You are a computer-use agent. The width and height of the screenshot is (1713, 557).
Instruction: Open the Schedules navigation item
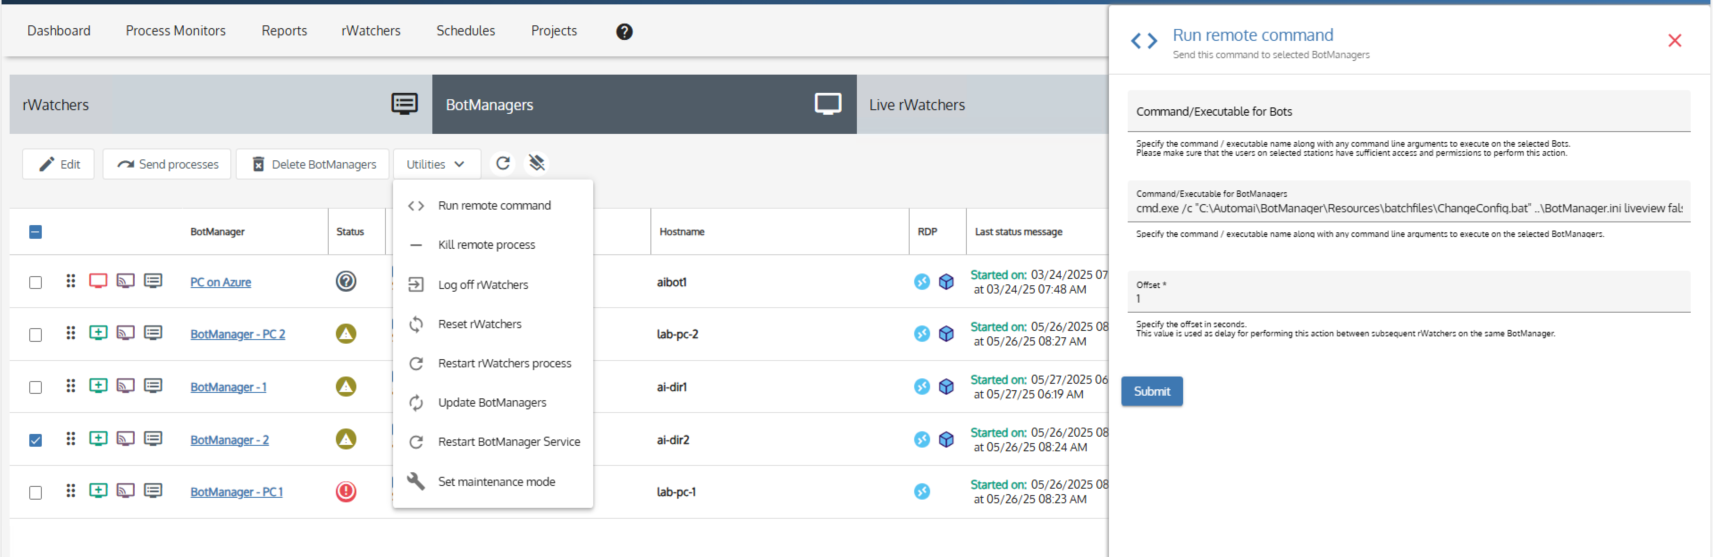[x=466, y=31]
